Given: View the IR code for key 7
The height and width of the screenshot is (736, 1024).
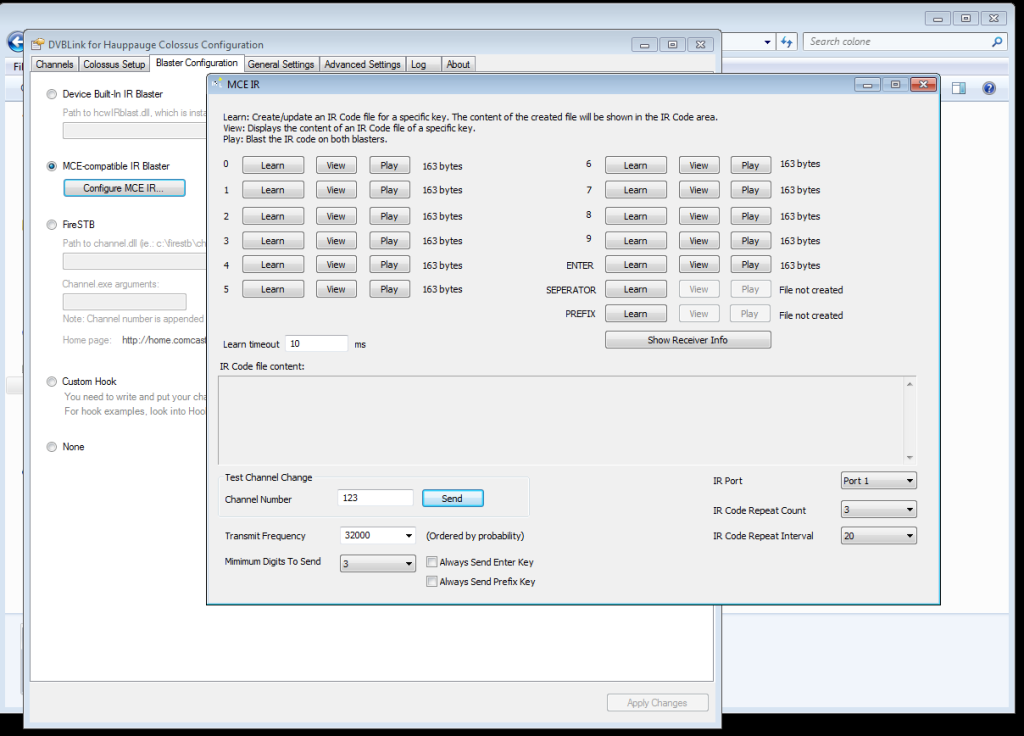Looking at the screenshot, I should tap(699, 190).
